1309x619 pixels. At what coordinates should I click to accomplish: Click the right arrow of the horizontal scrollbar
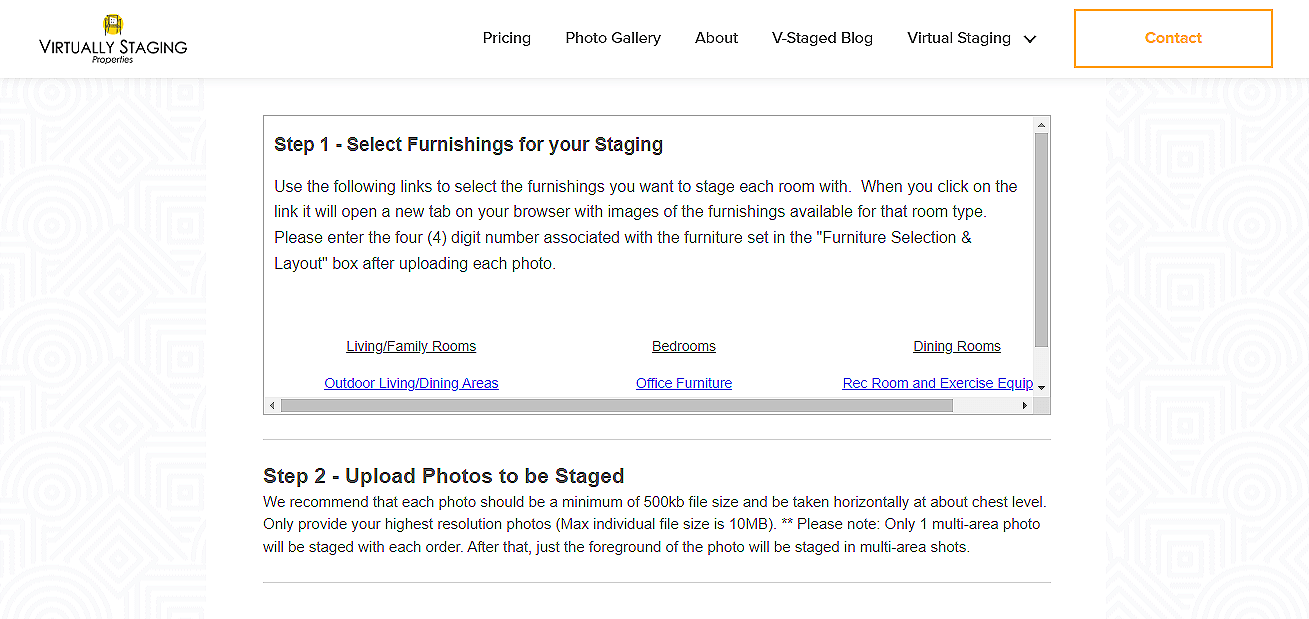[x=1026, y=405]
